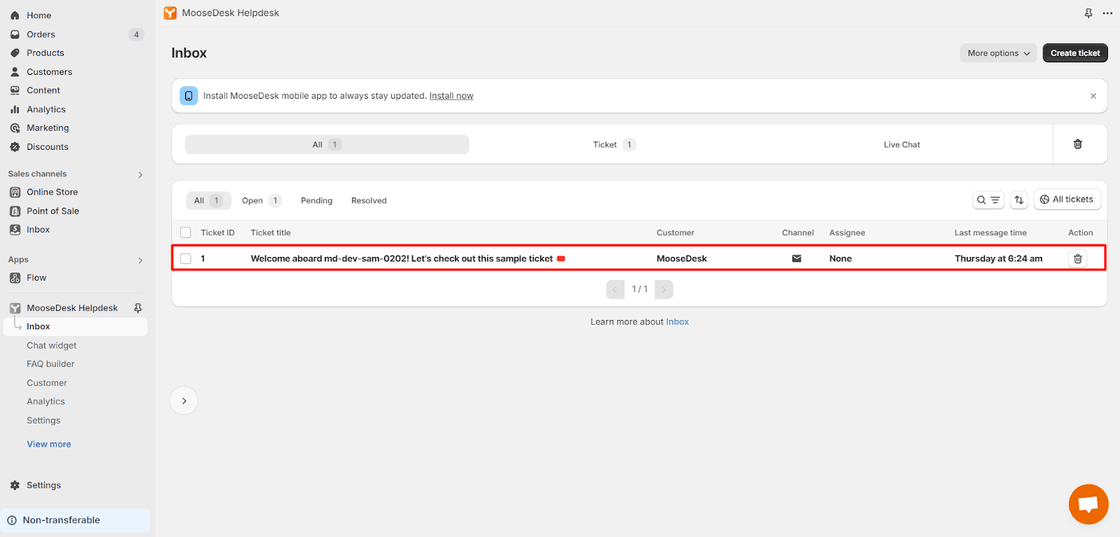Image resolution: width=1120 pixels, height=537 pixels.
Task: Open Online Store sales channel
Action: 52,192
